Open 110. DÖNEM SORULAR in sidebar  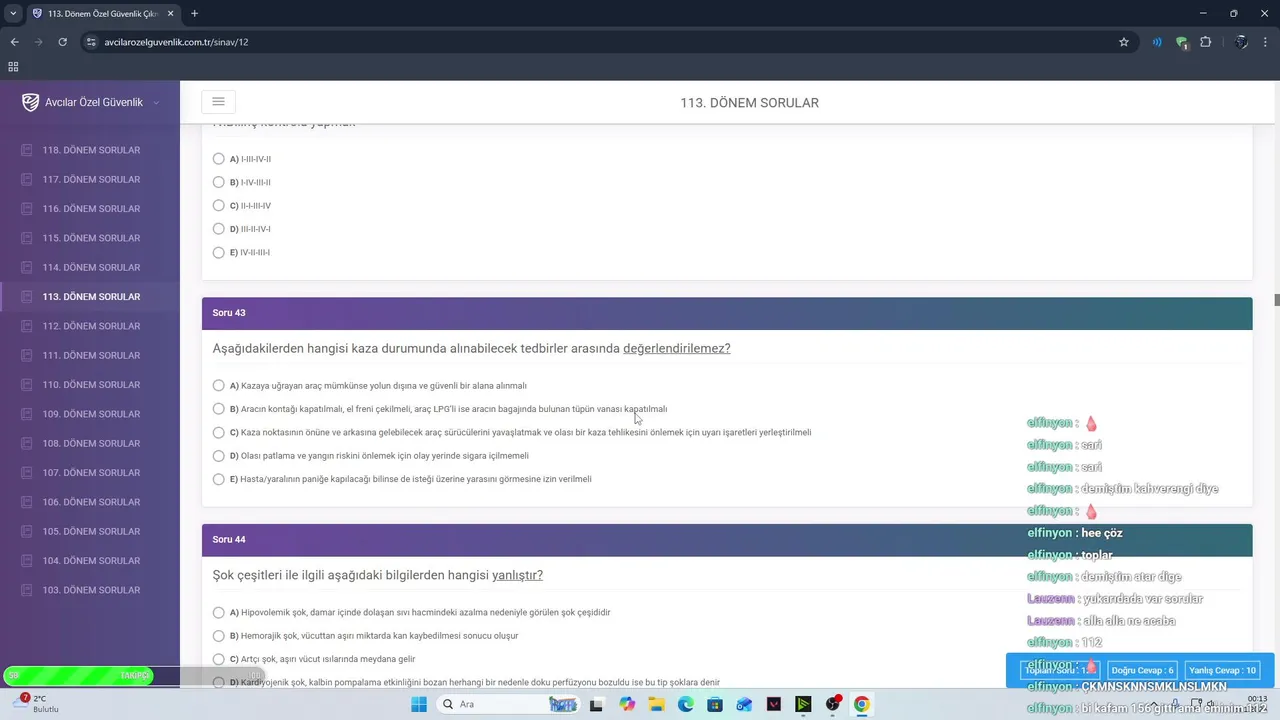click(x=90, y=385)
